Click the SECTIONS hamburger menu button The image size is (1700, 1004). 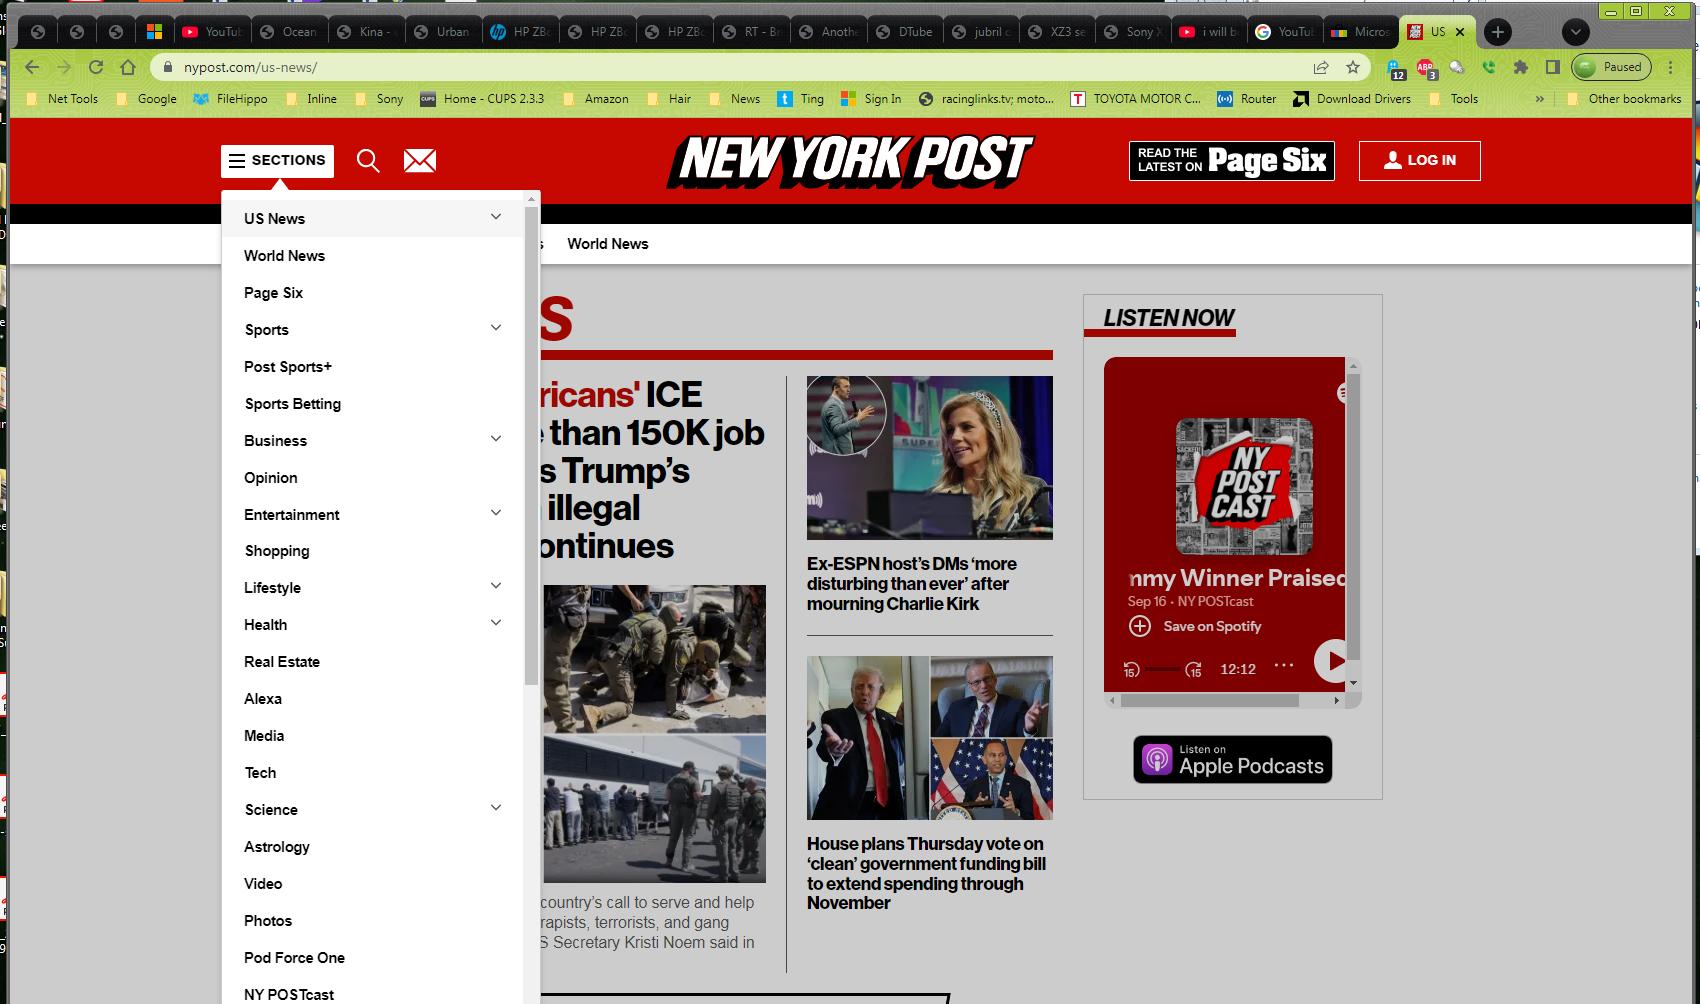pyautogui.click(x=277, y=160)
